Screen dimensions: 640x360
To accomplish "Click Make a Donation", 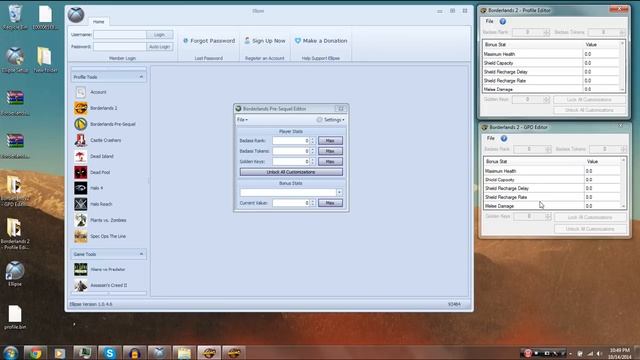I will point(321,41).
